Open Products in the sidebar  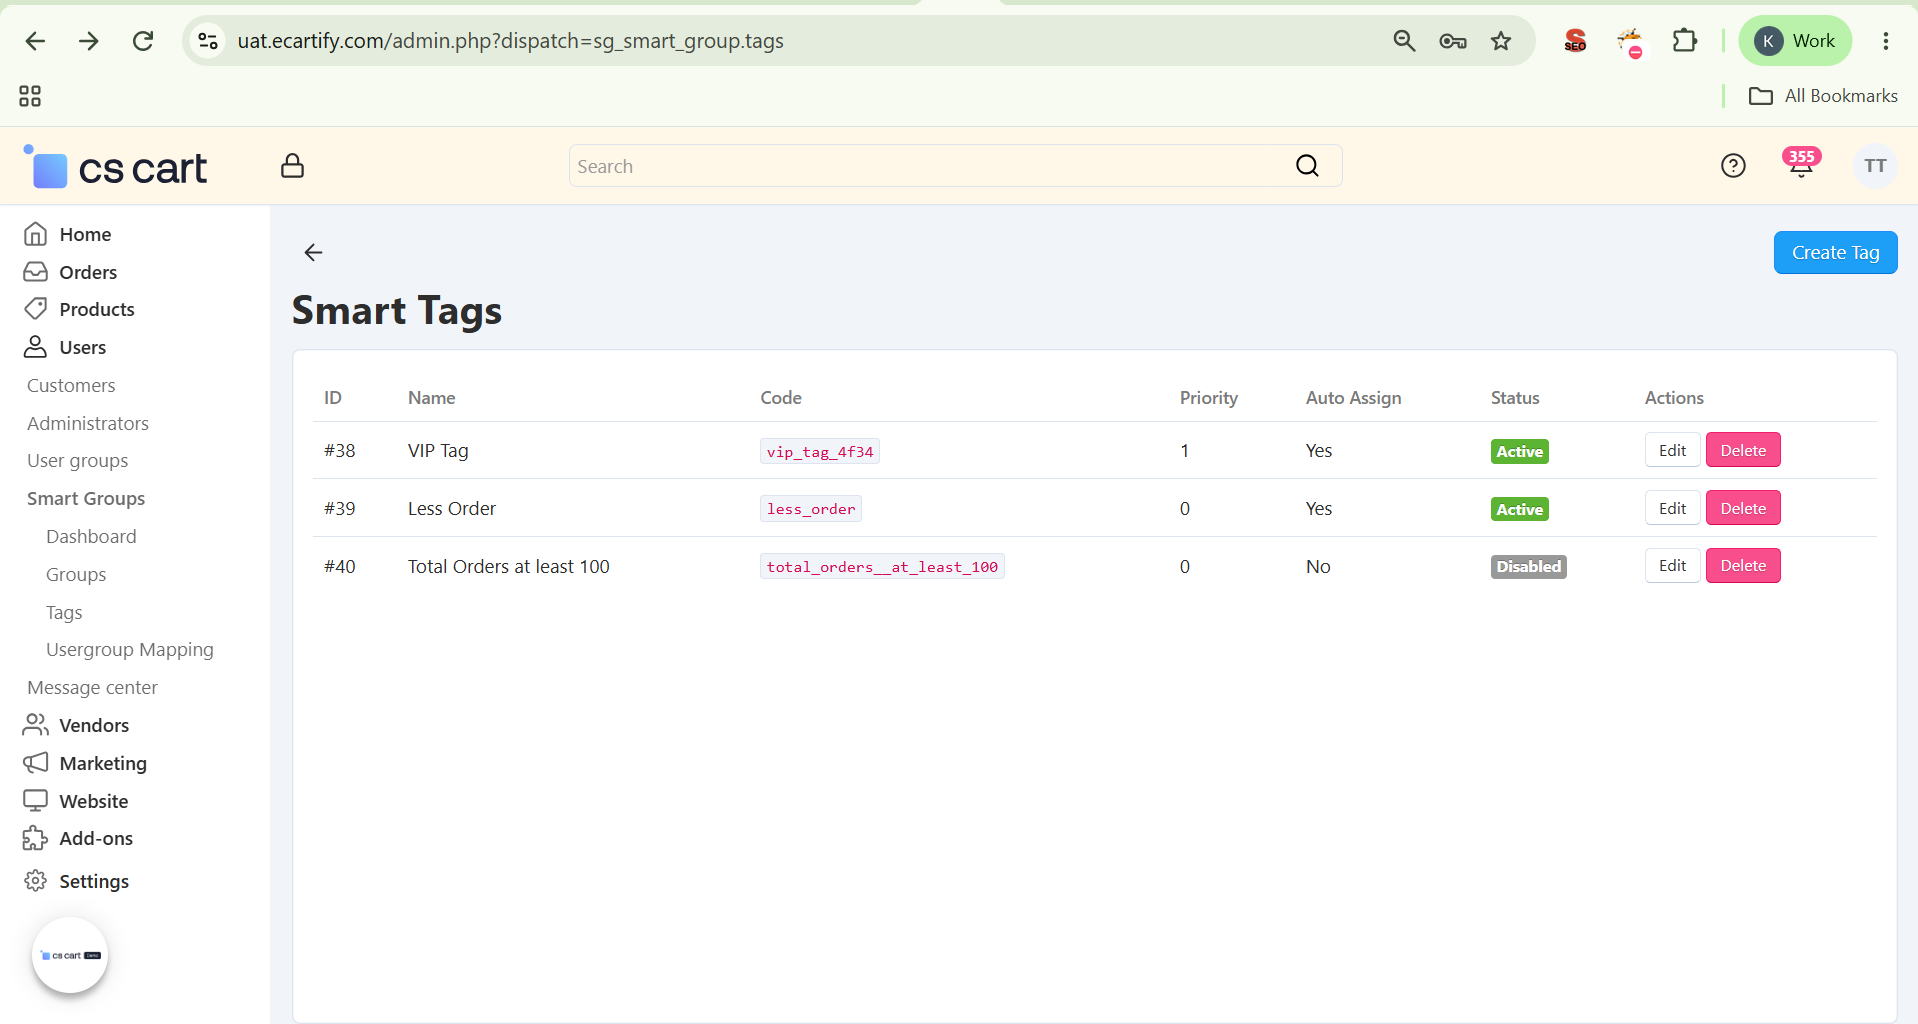point(79,309)
